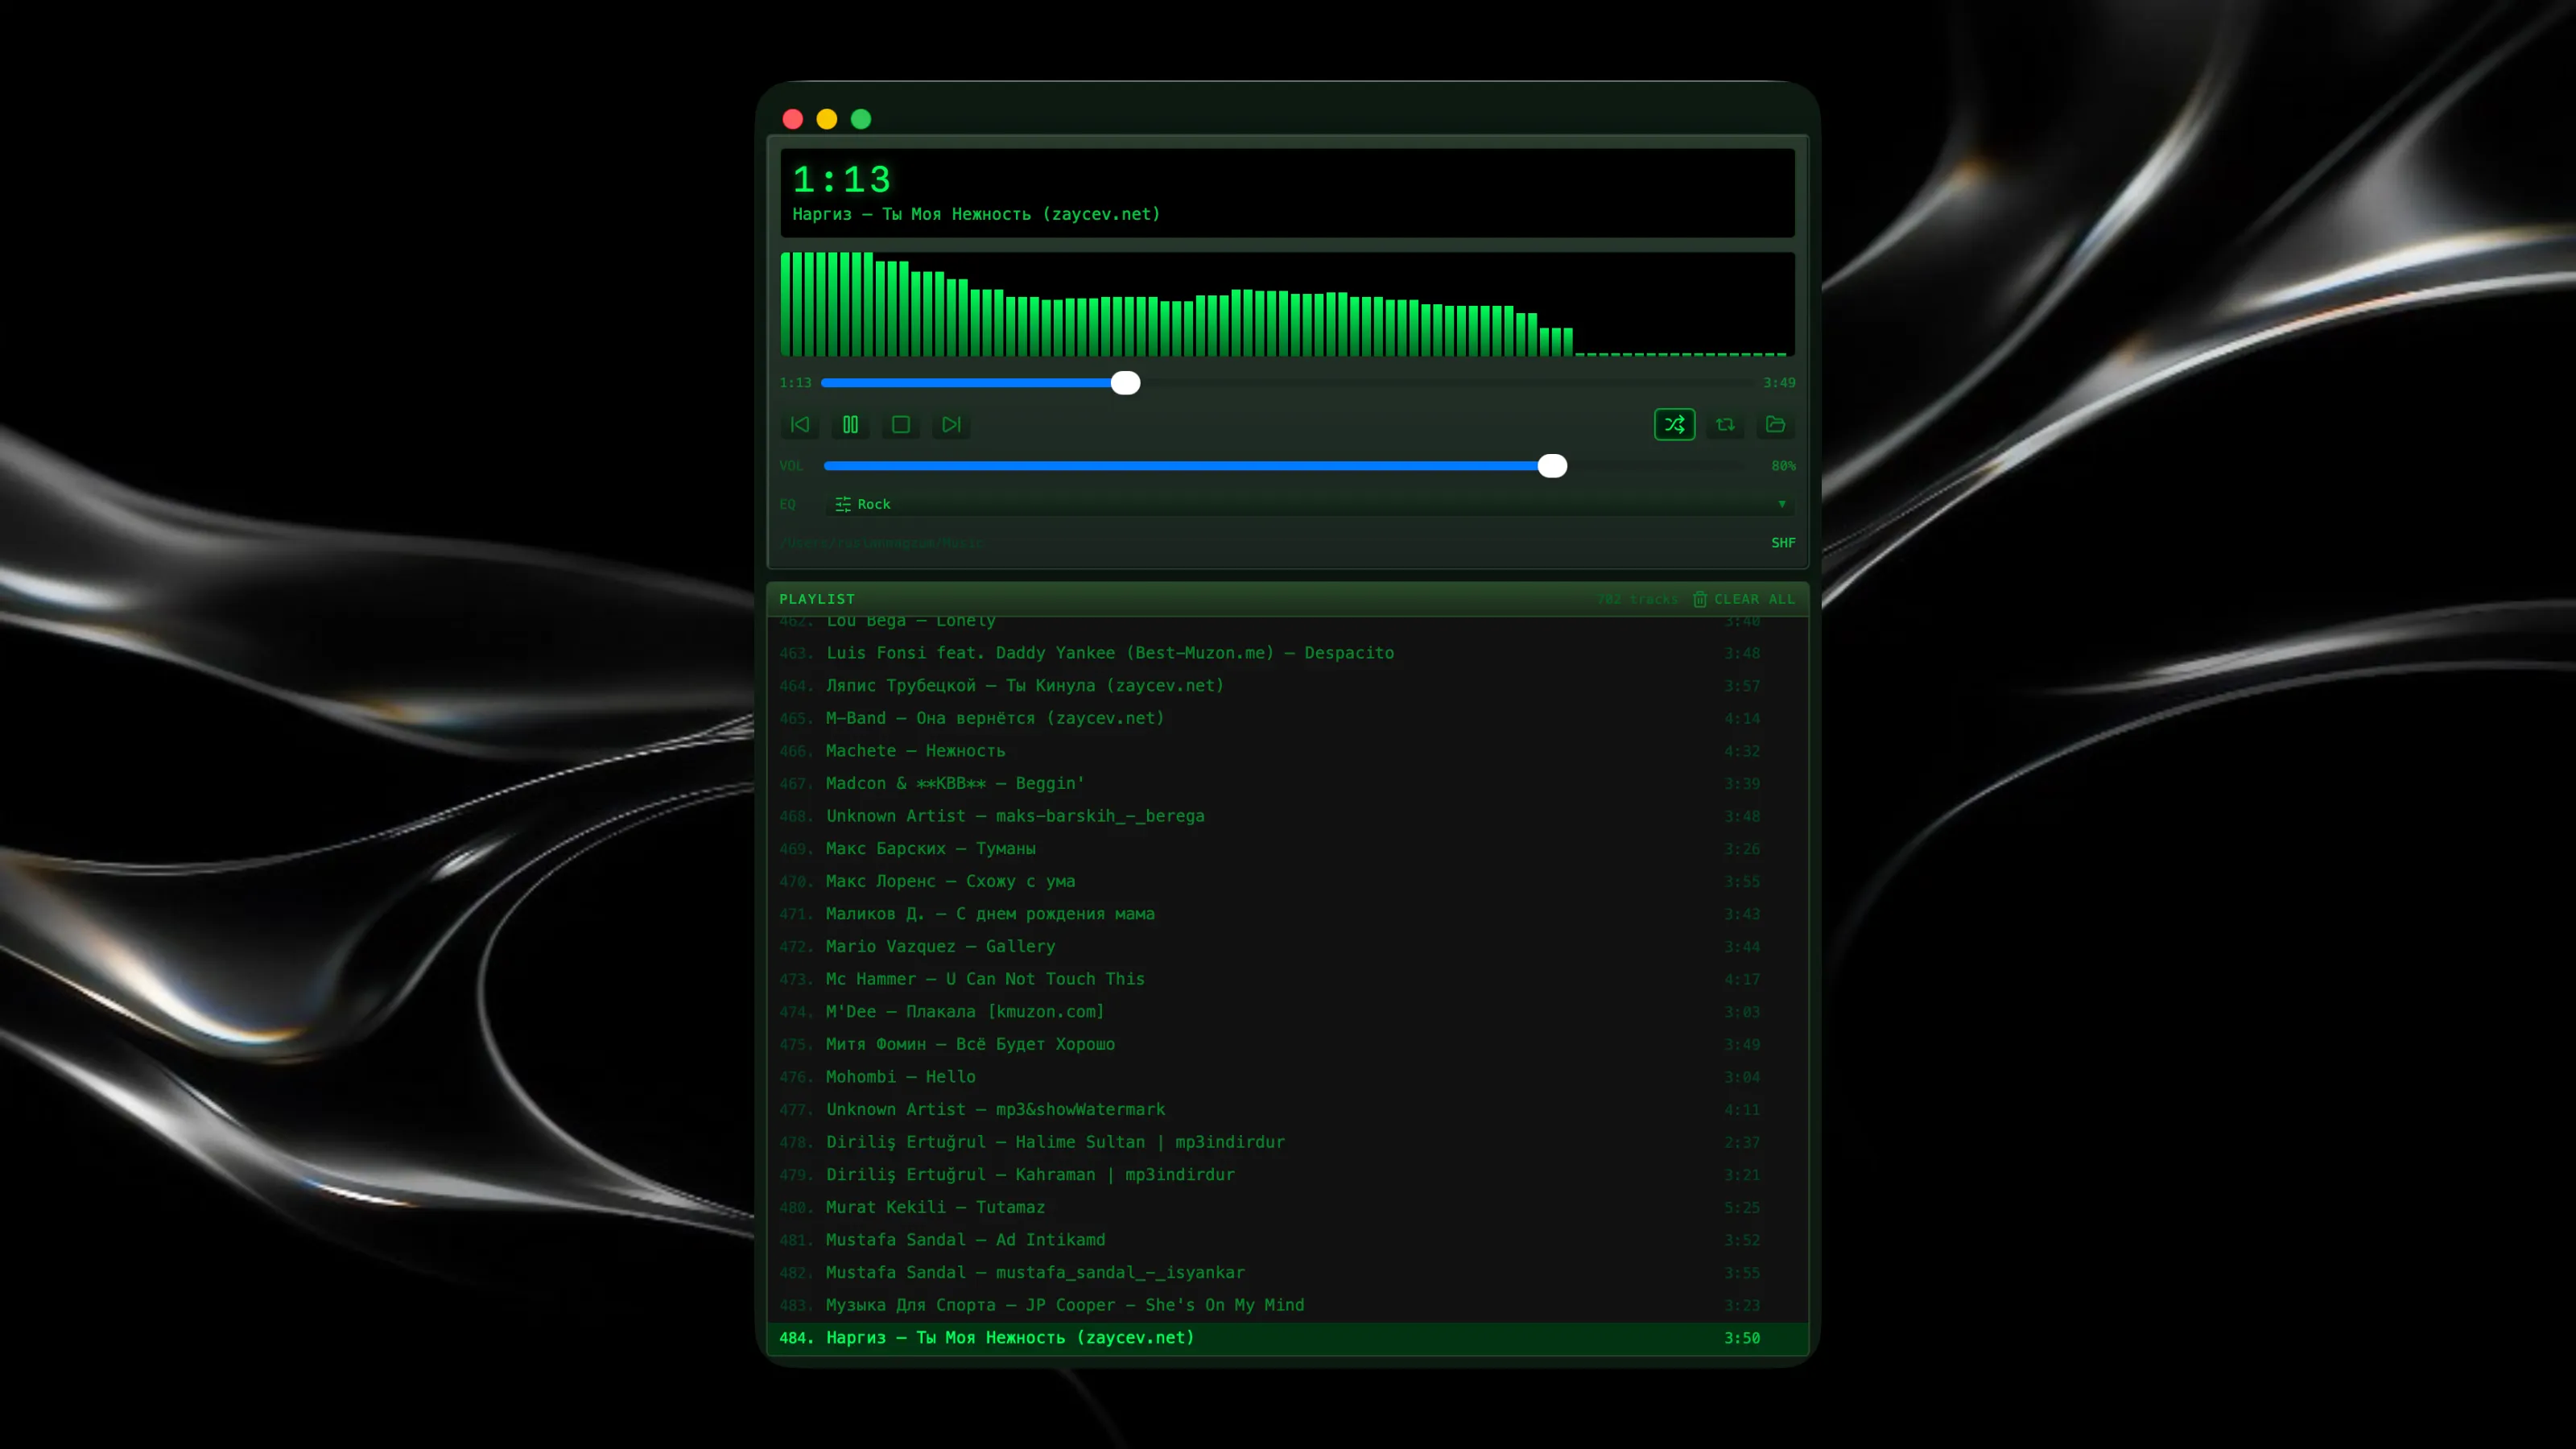Select track 464 Ляпис Трубецкой
The height and width of the screenshot is (1449, 2576).
pyautogui.click(x=1287, y=686)
